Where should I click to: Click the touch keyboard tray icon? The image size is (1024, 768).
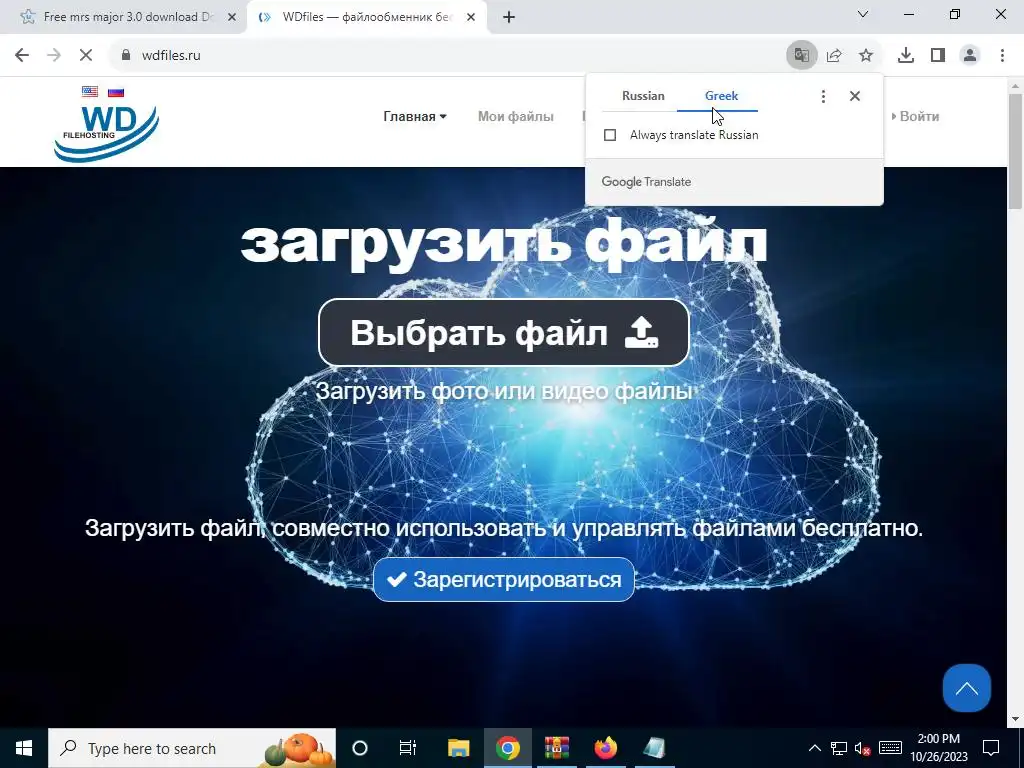pos(890,748)
